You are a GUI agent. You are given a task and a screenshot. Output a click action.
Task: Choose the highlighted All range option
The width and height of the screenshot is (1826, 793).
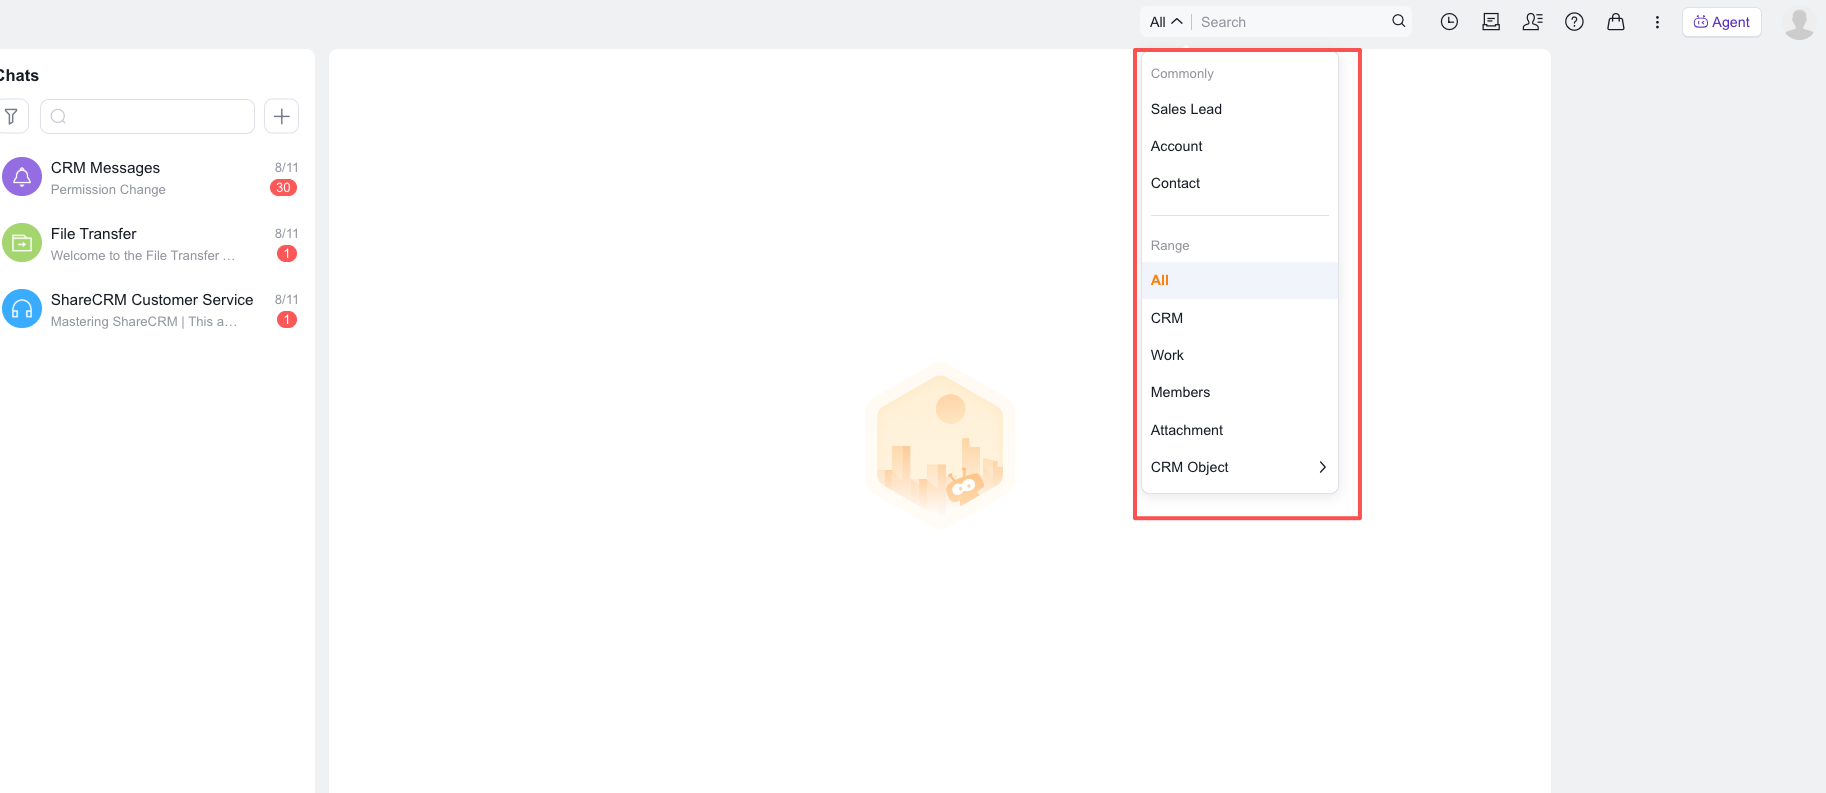coord(1239,280)
